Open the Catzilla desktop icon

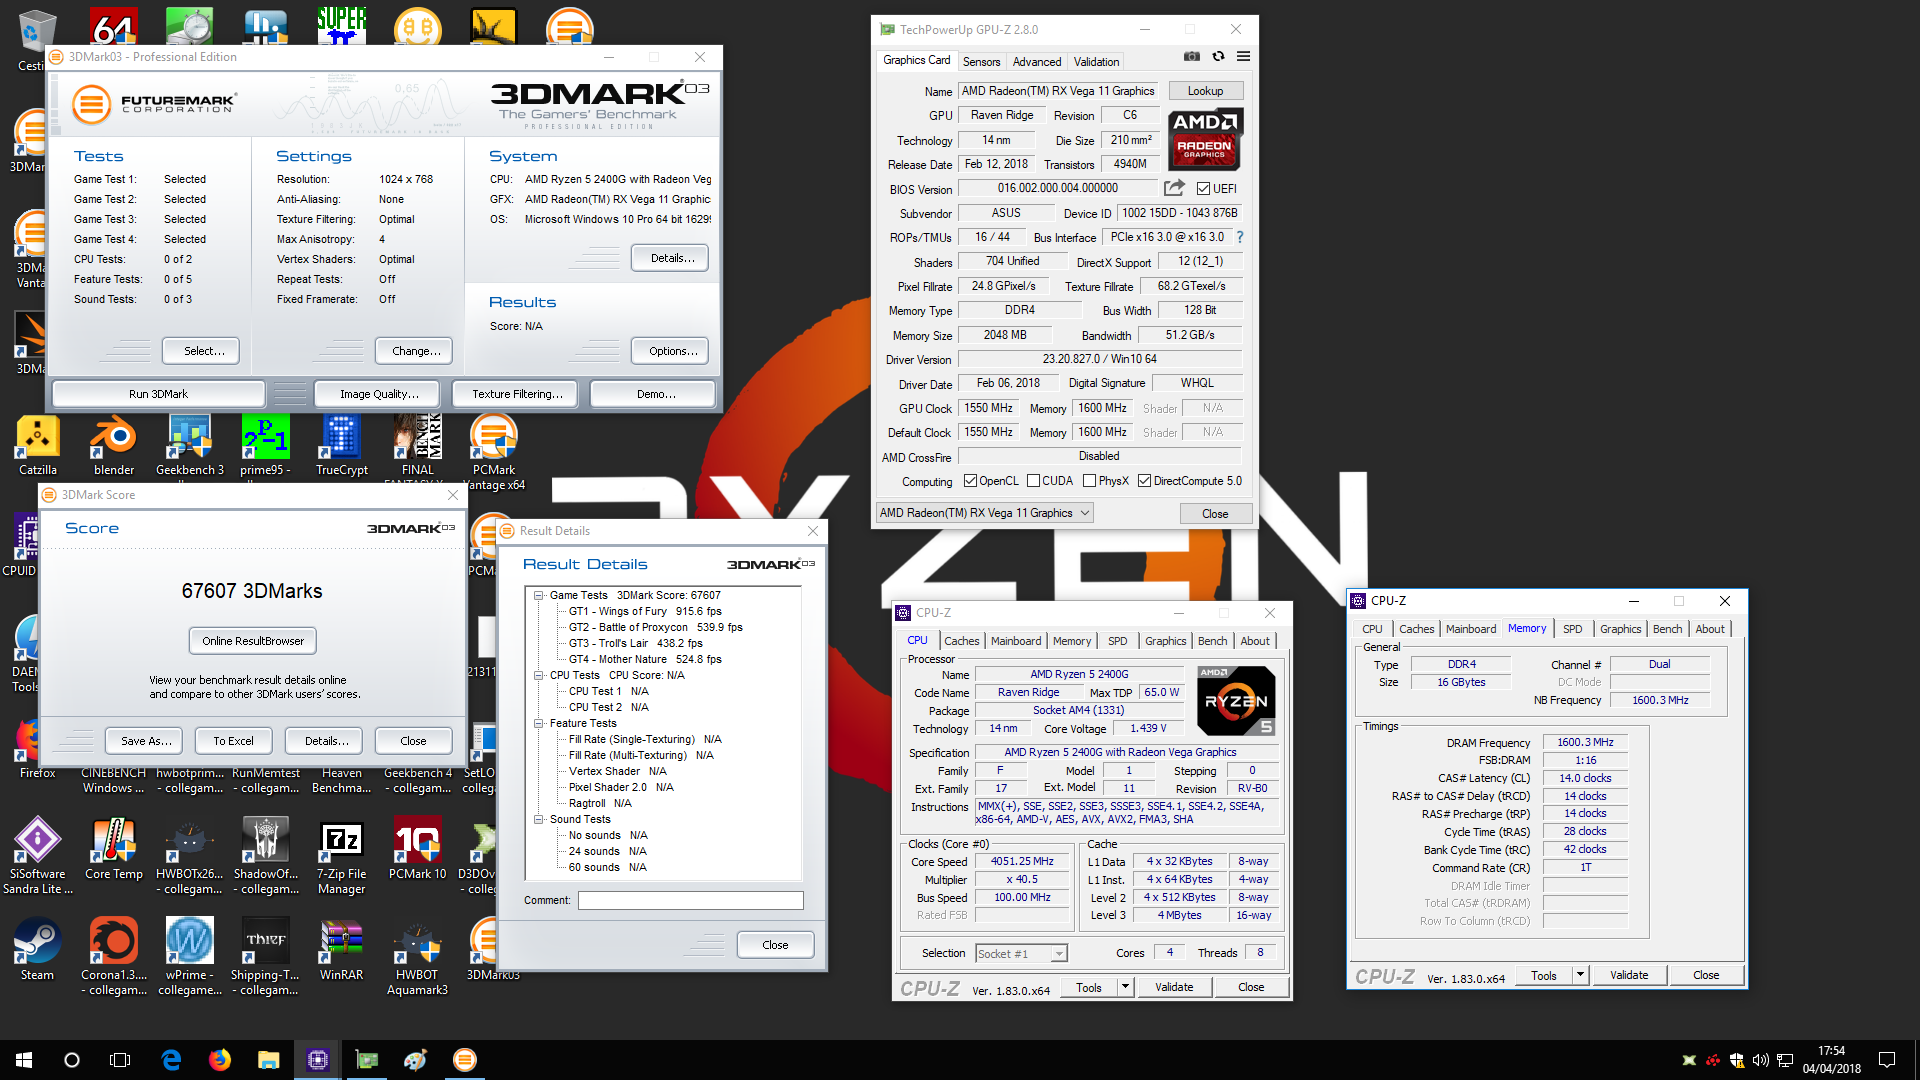pyautogui.click(x=38, y=446)
